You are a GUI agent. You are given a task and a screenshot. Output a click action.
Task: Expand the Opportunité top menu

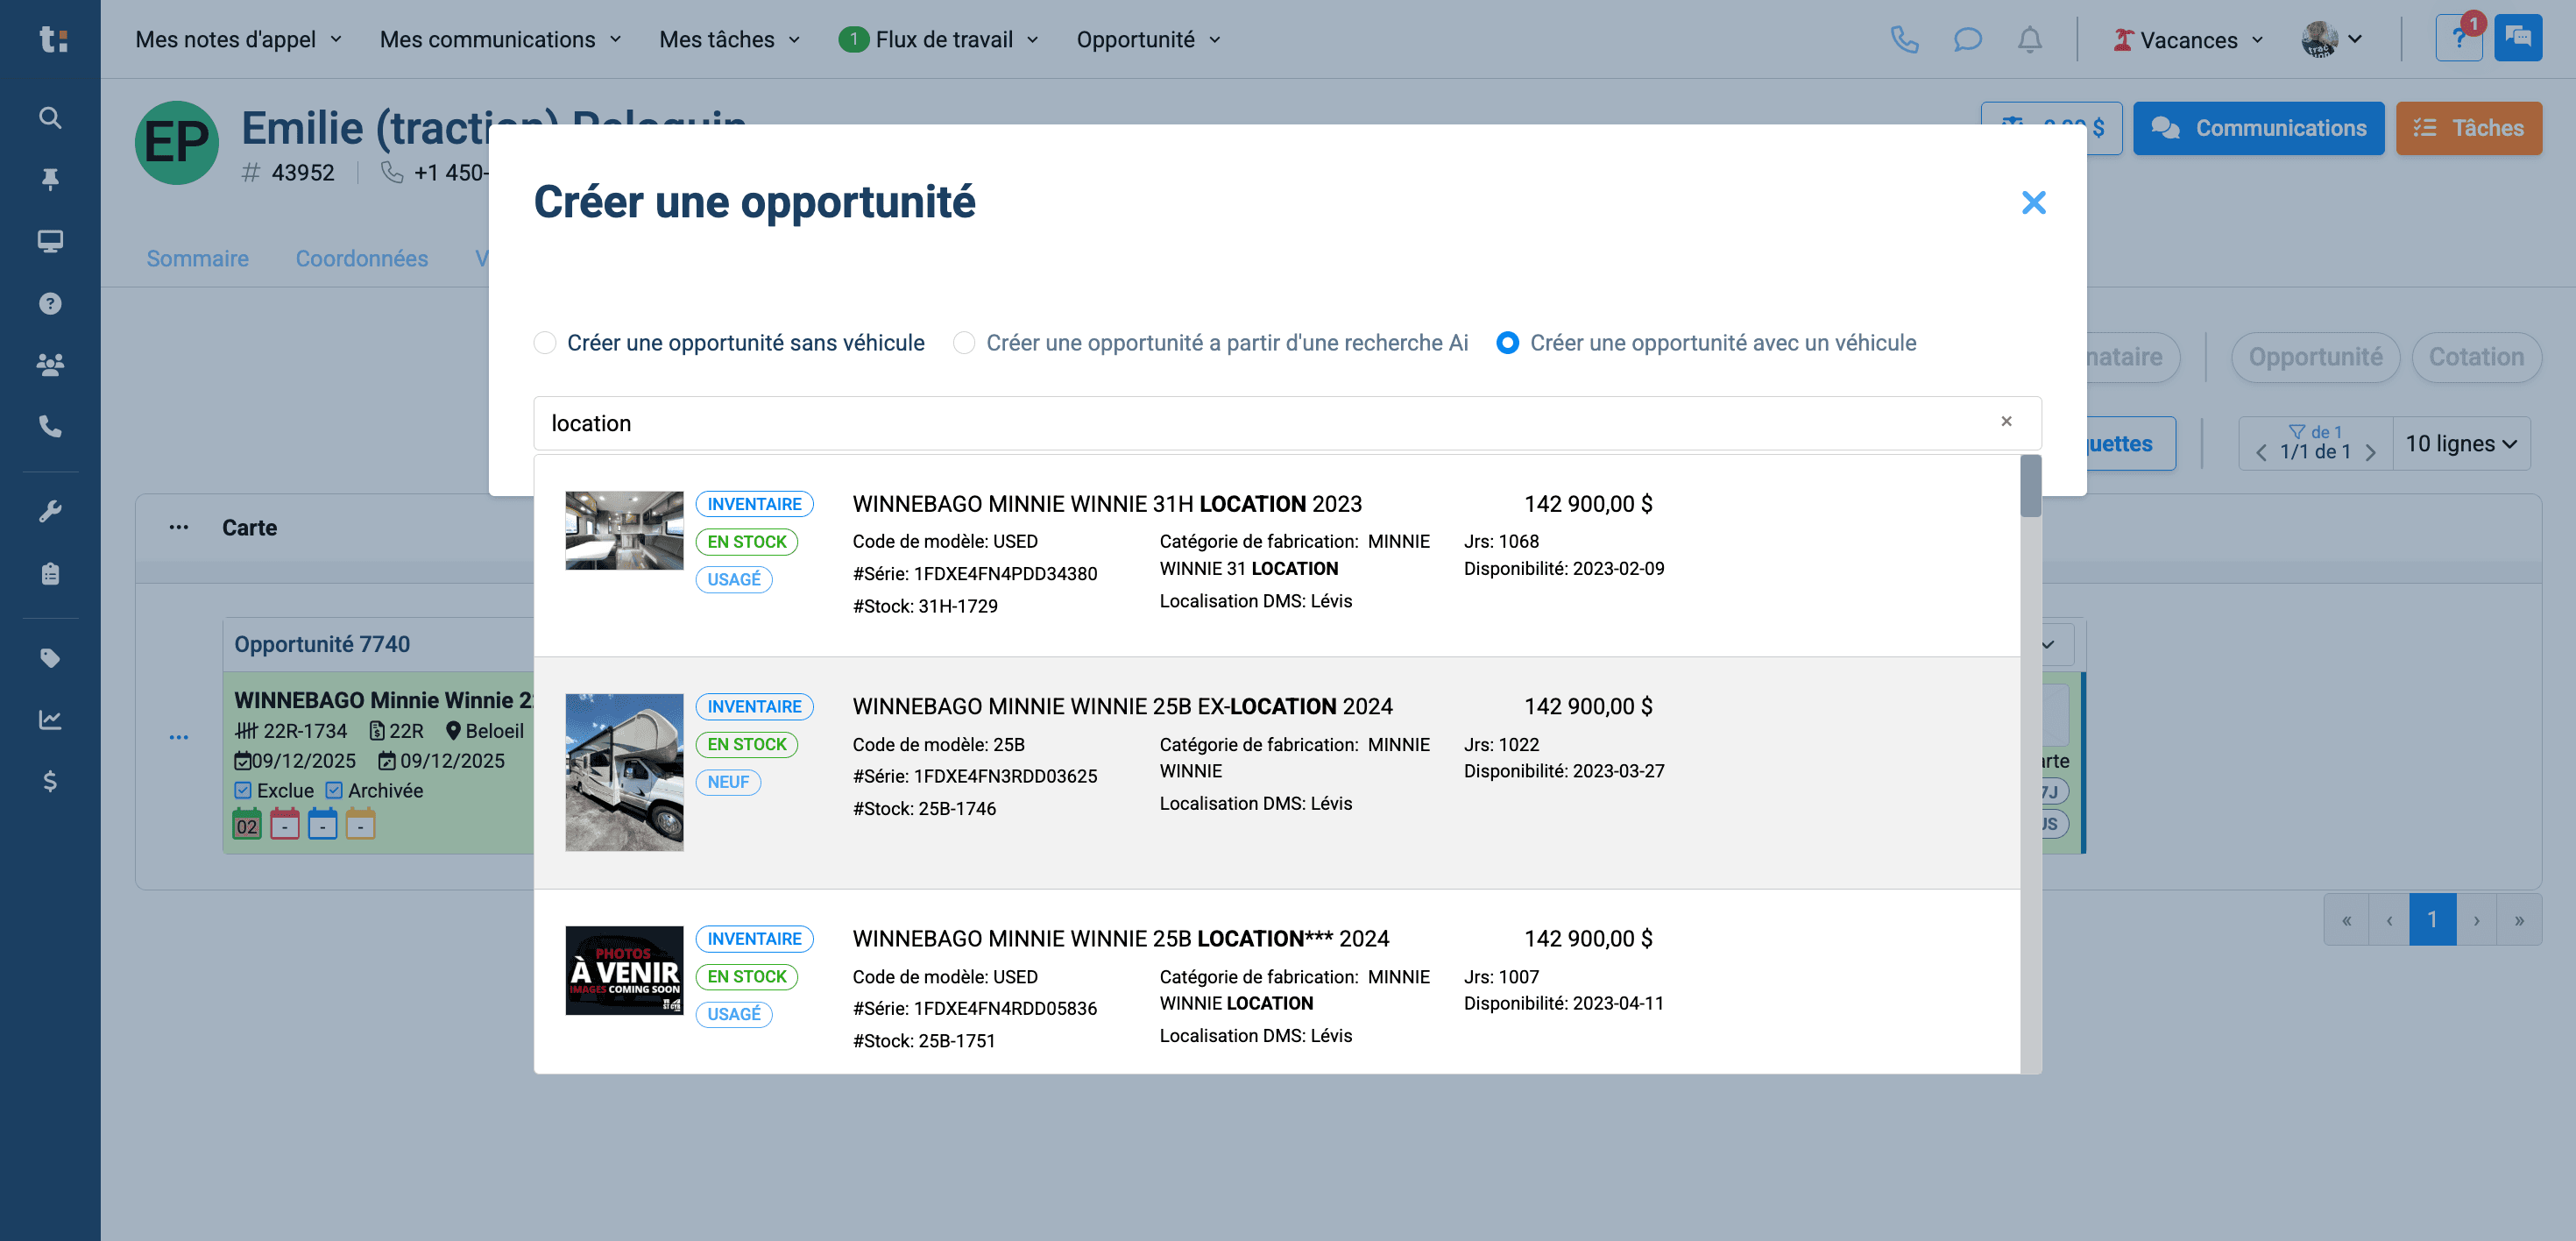point(1149,39)
